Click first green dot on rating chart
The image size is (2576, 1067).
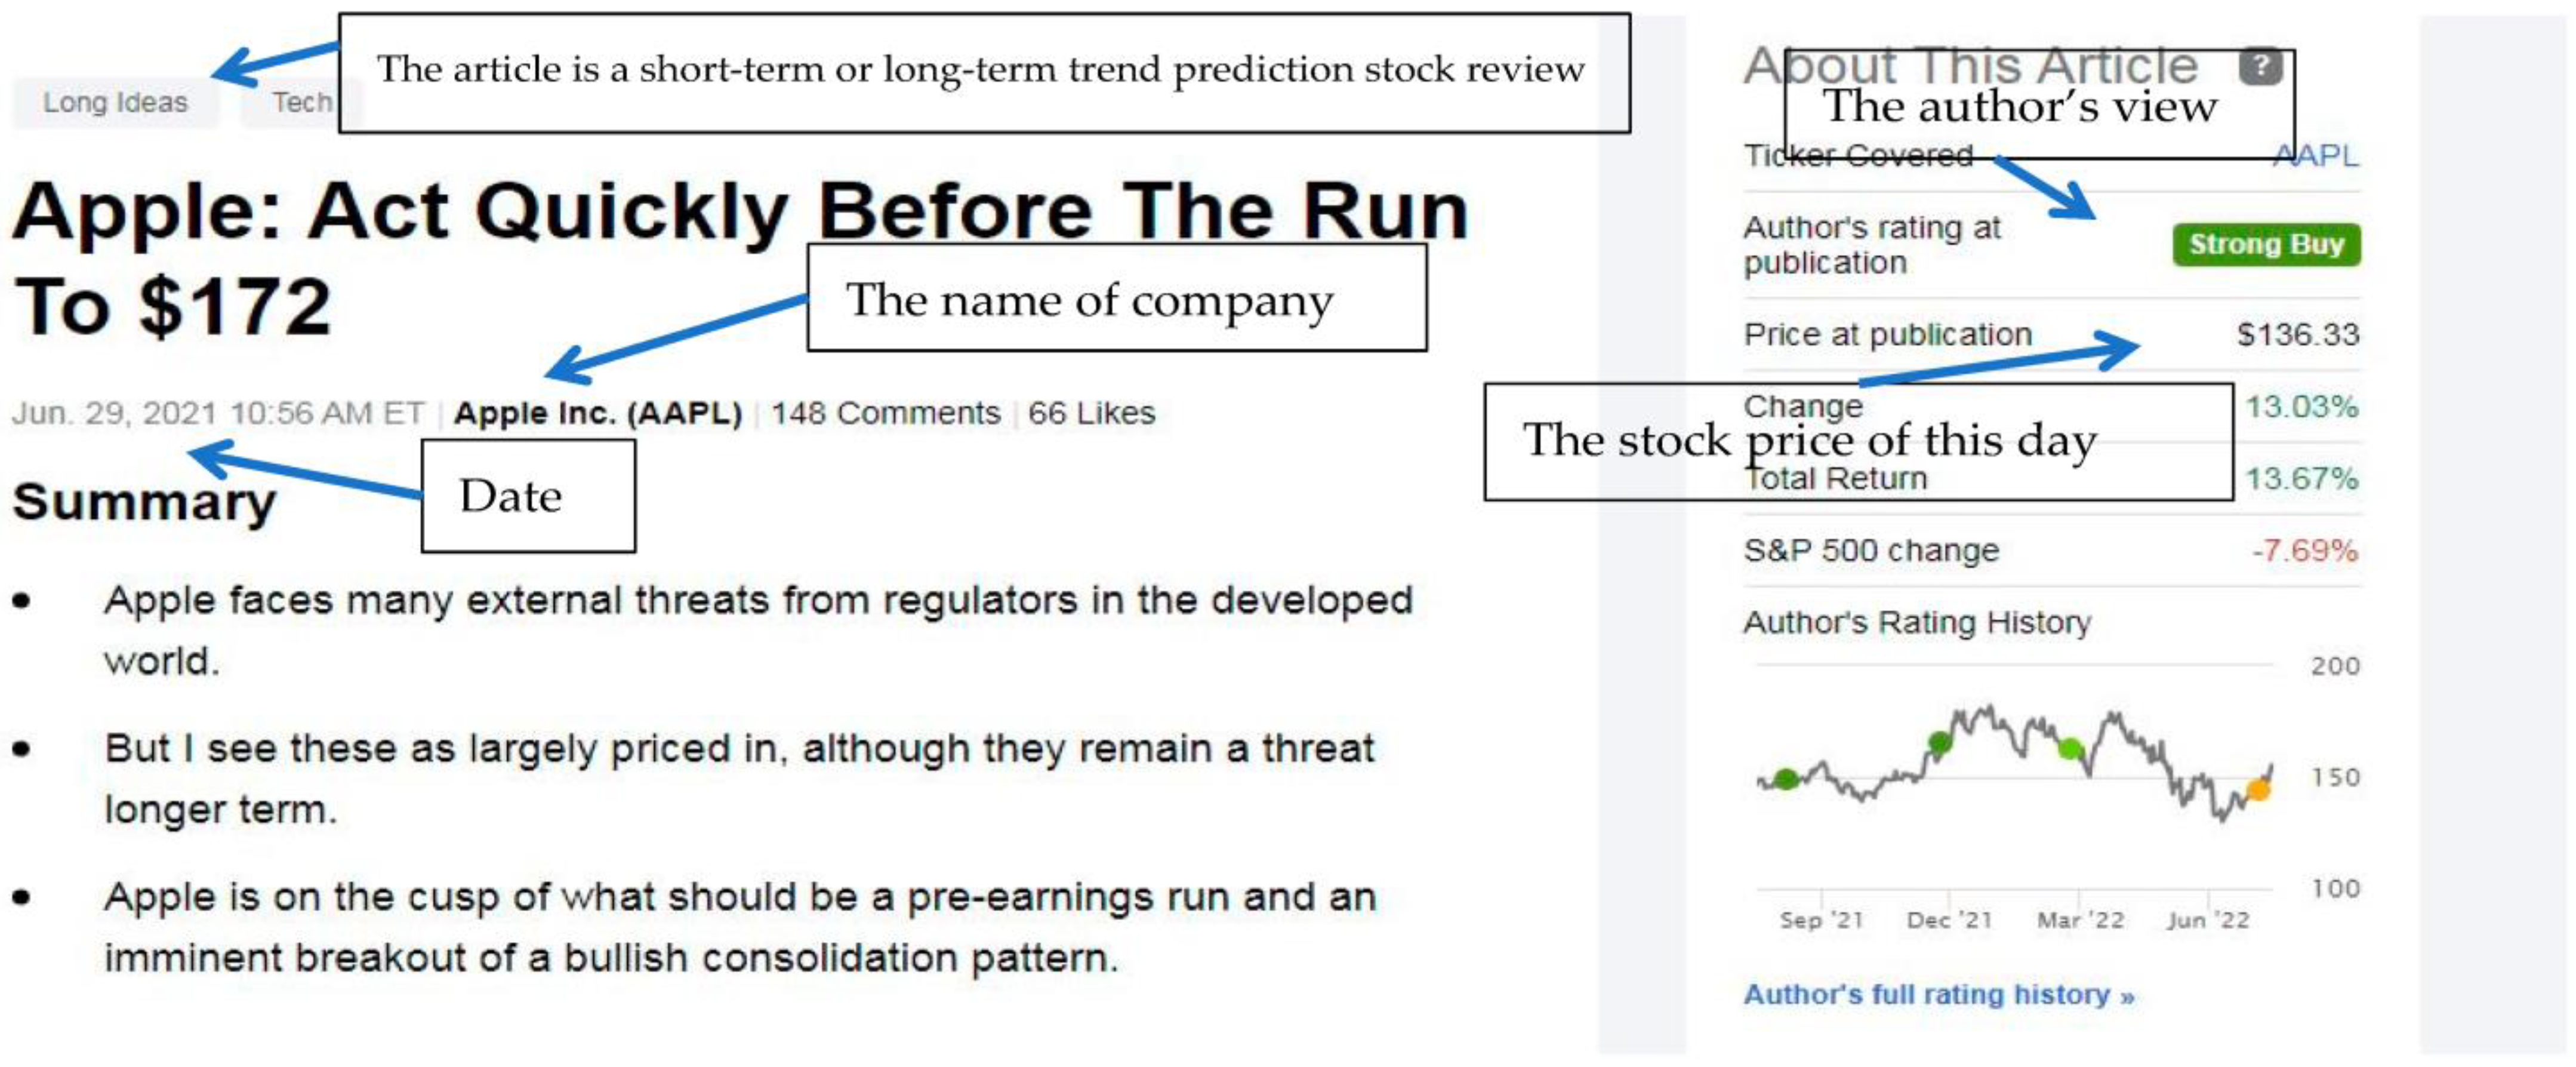(1785, 779)
